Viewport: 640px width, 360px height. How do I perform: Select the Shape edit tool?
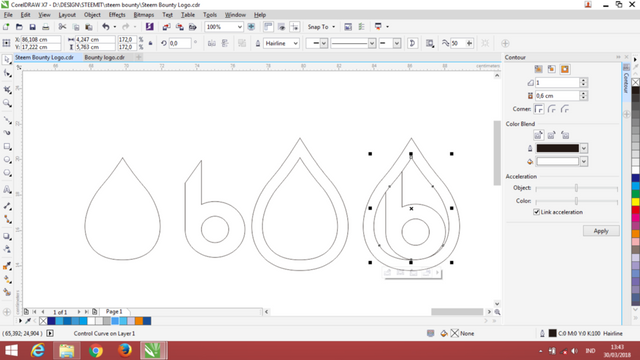(7, 73)
